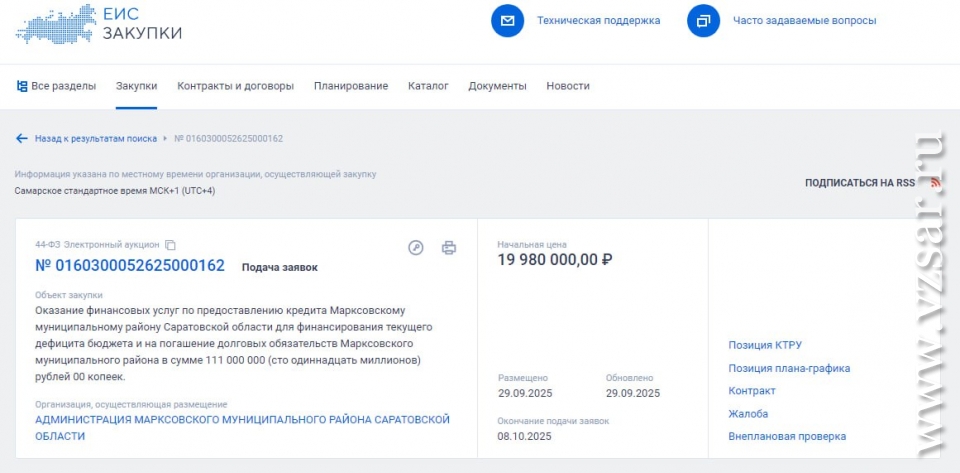
Task: Open the Новости section
Action: pyautogui.click(x=567, y=86)
